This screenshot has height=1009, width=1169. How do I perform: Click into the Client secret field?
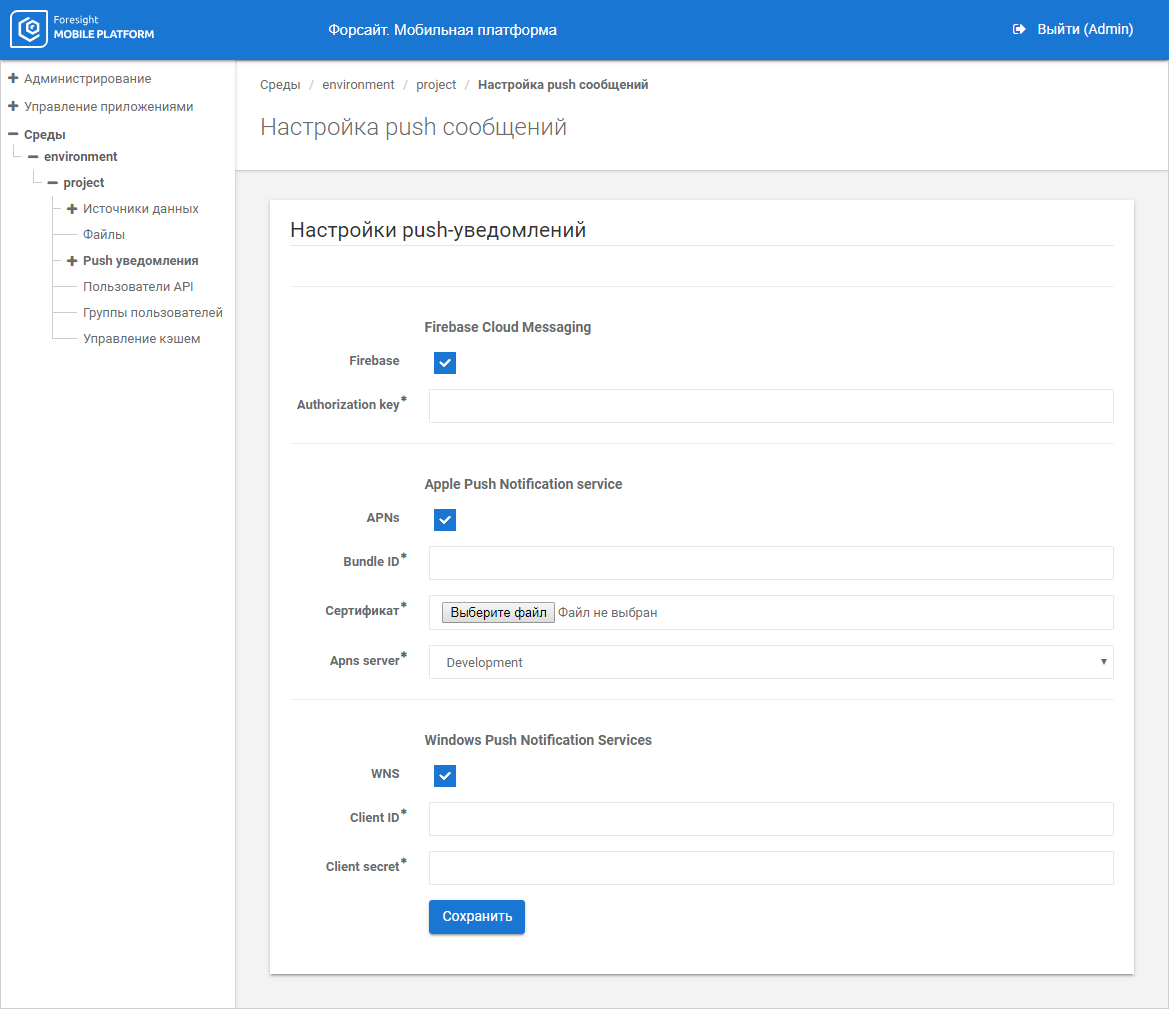(x=770, y=868)
